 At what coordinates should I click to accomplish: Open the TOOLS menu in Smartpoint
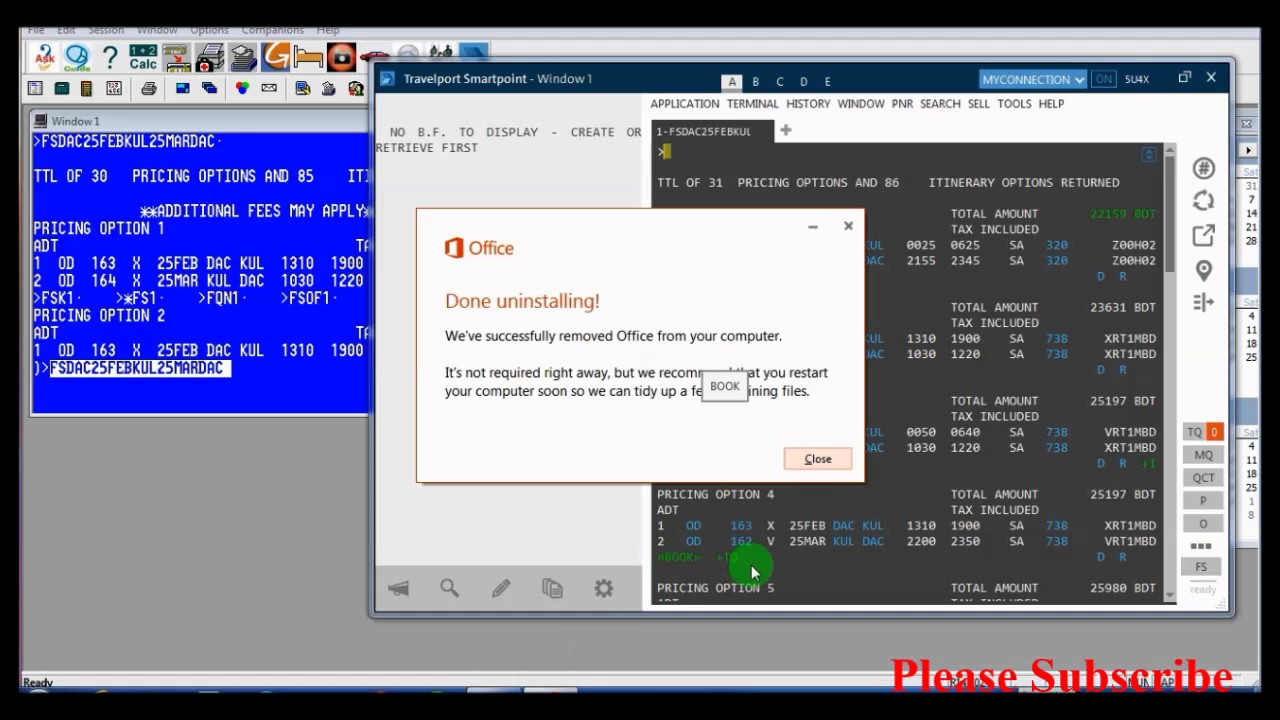click(1014, 104)
